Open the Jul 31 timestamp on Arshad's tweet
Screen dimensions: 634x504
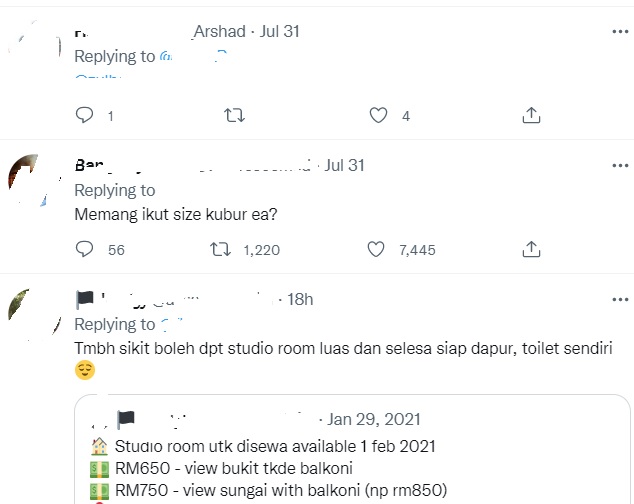279,32
